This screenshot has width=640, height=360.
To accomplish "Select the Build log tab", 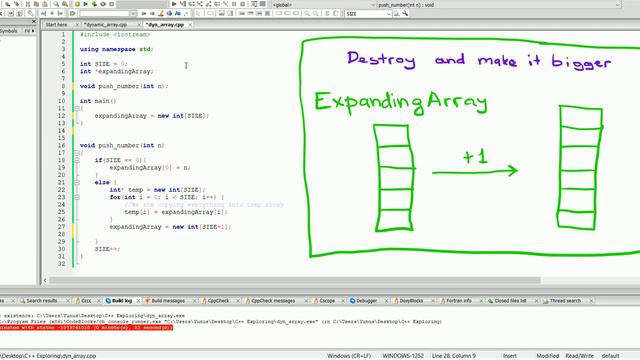I will coord(122,301).
